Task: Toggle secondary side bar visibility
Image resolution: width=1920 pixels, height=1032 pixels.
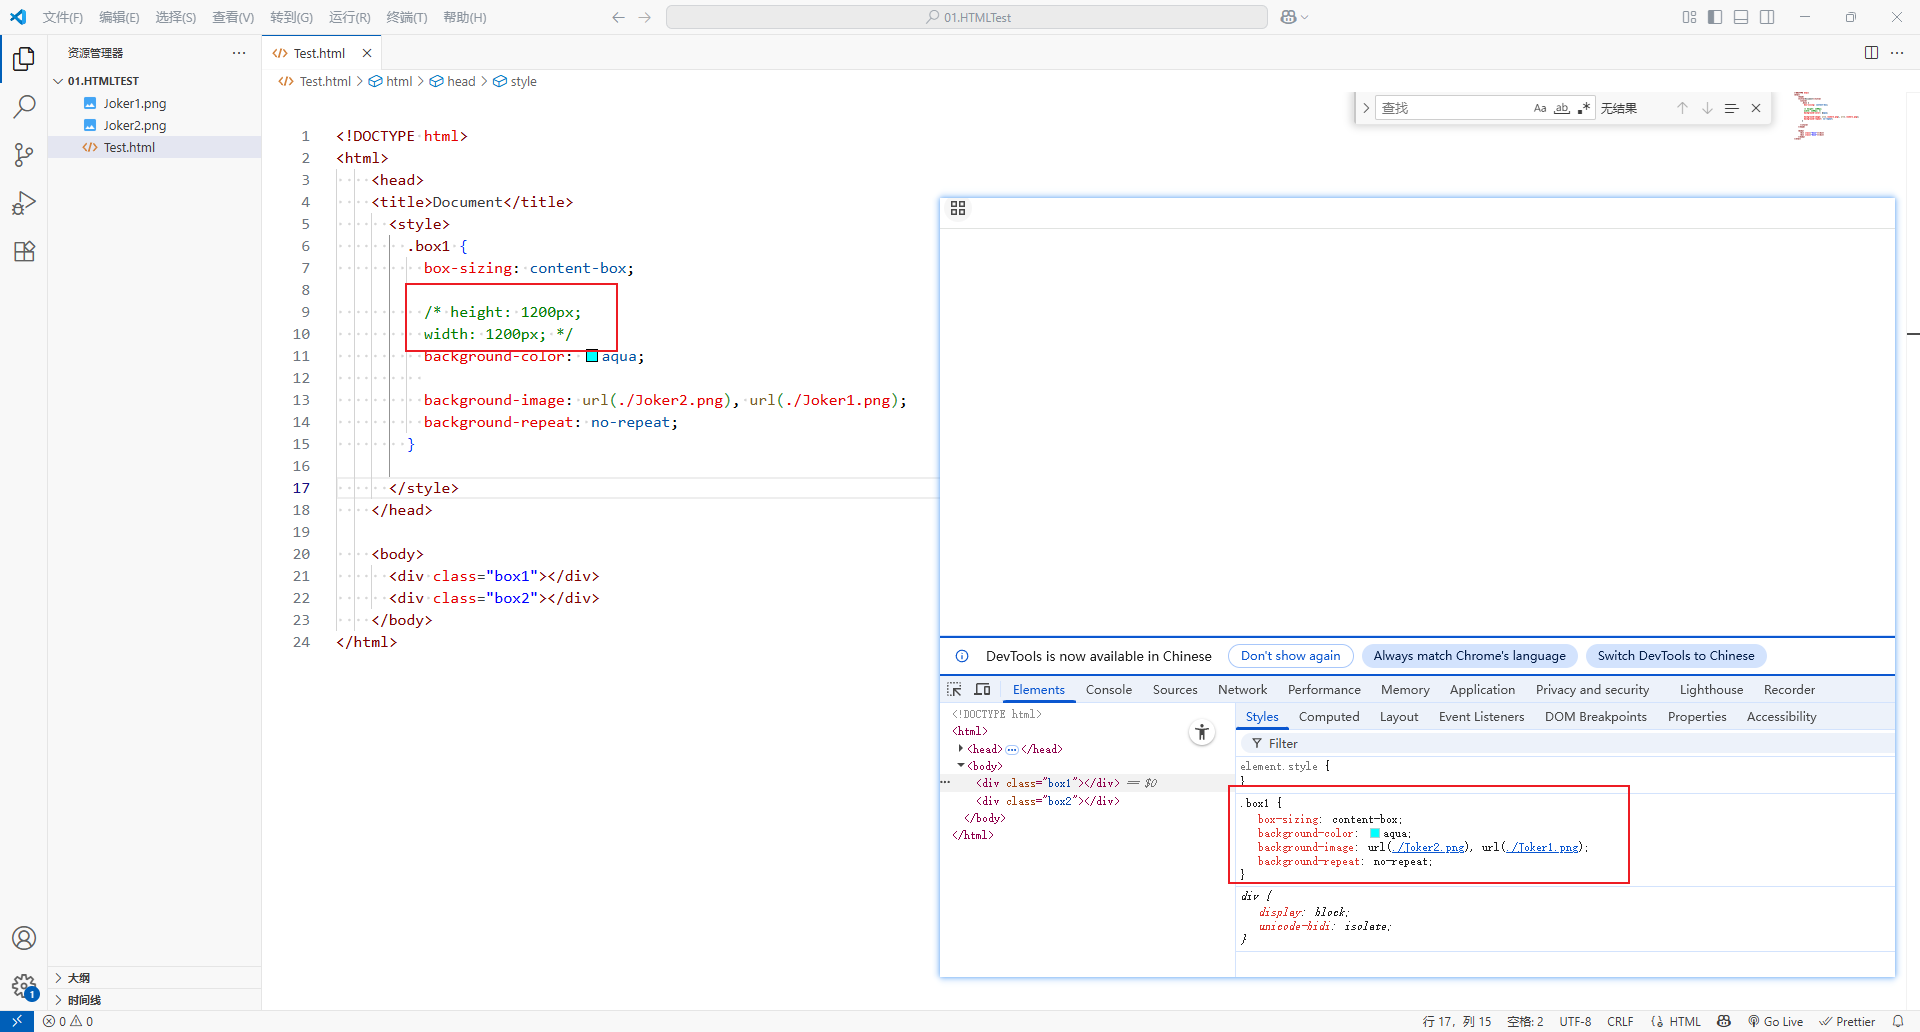Action: (x=1767, y=17)
